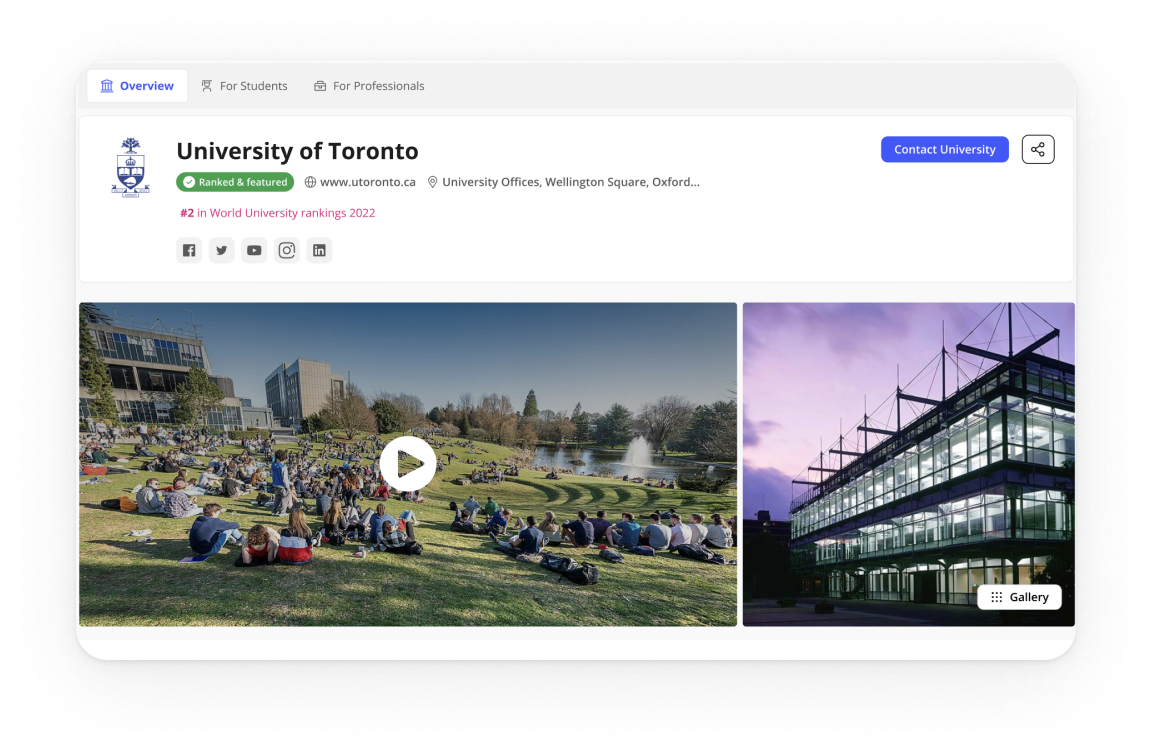1152x752 pixels.
Task: Open the Twitter social icon
Action: [222, 250]
